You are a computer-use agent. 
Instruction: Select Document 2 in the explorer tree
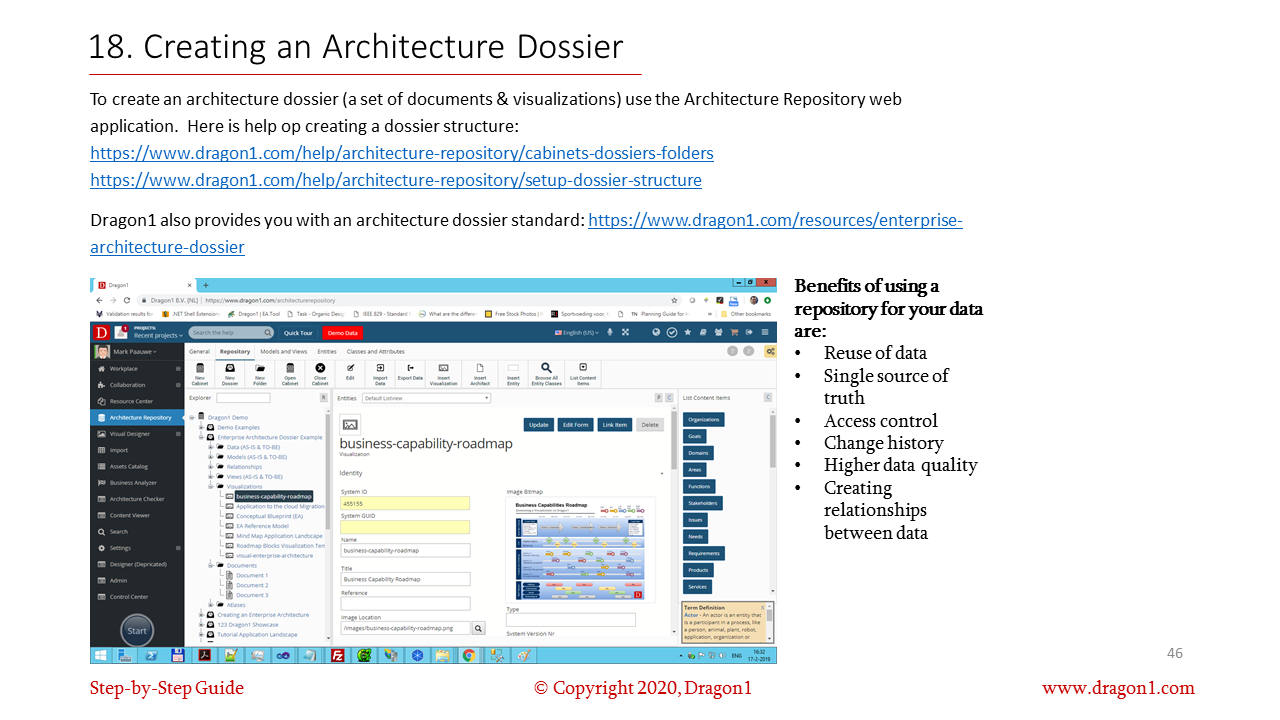[252, 585]
